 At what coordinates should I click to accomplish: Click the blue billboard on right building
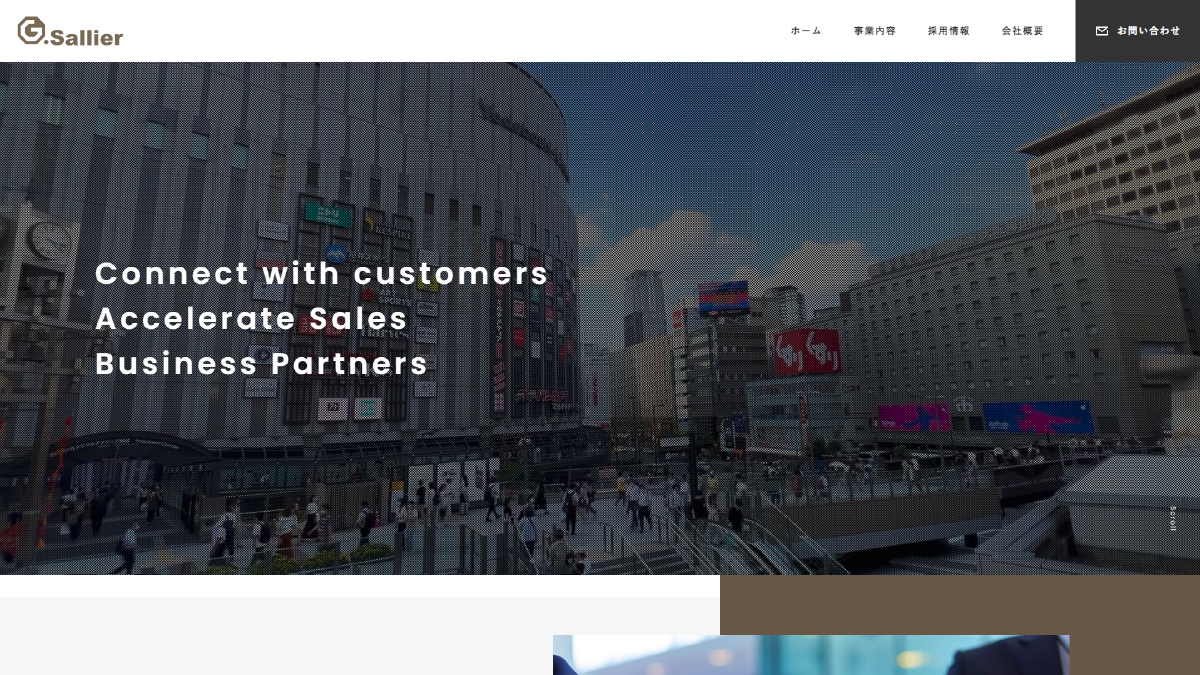pos(1038,417)
